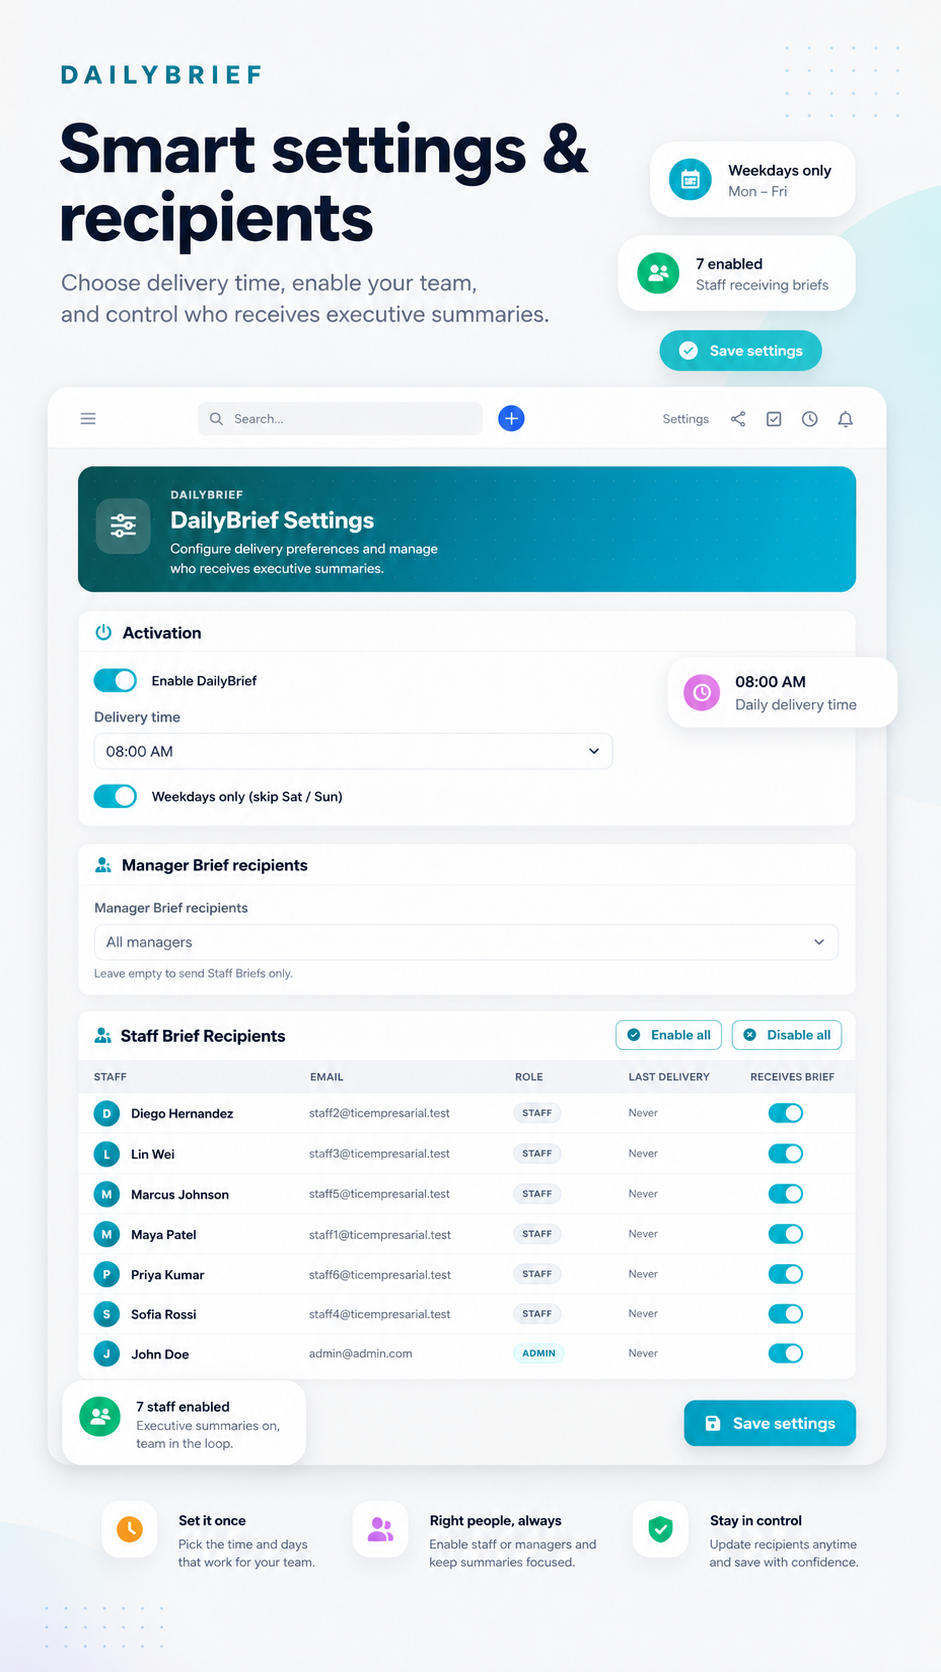941x1672 pixels.
Task: Click the DAILYBRIEF logo text
Action: pyautogui.click(x=162, y=75)
